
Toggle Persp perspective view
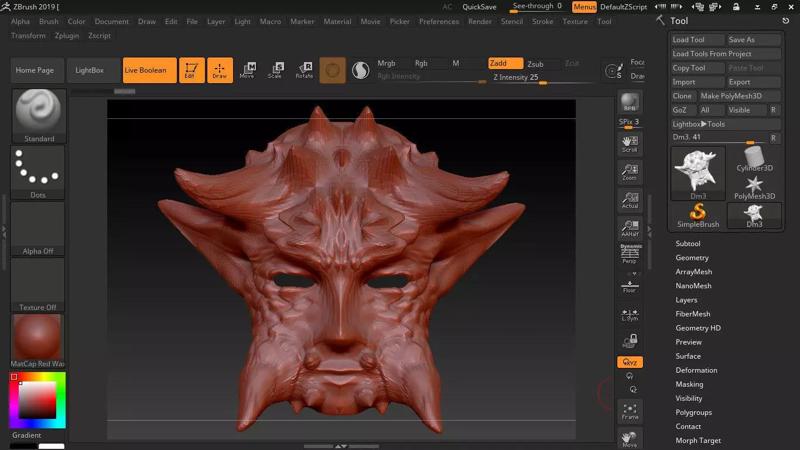coord(630,254)
